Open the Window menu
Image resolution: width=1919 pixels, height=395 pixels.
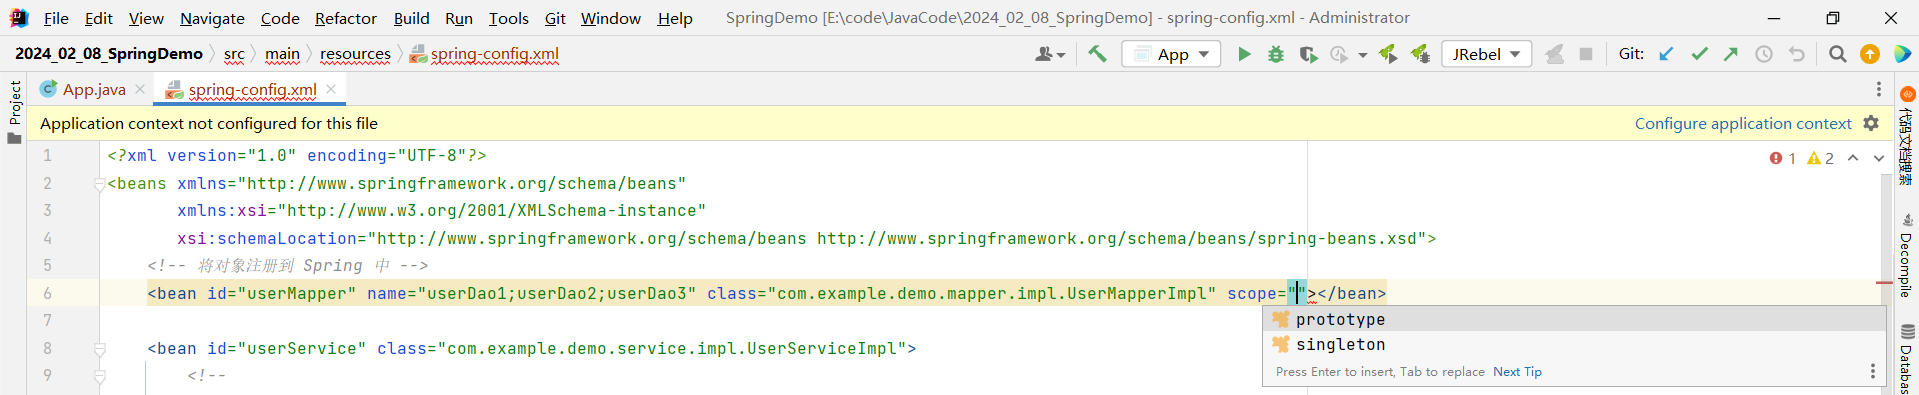(611, 18)
